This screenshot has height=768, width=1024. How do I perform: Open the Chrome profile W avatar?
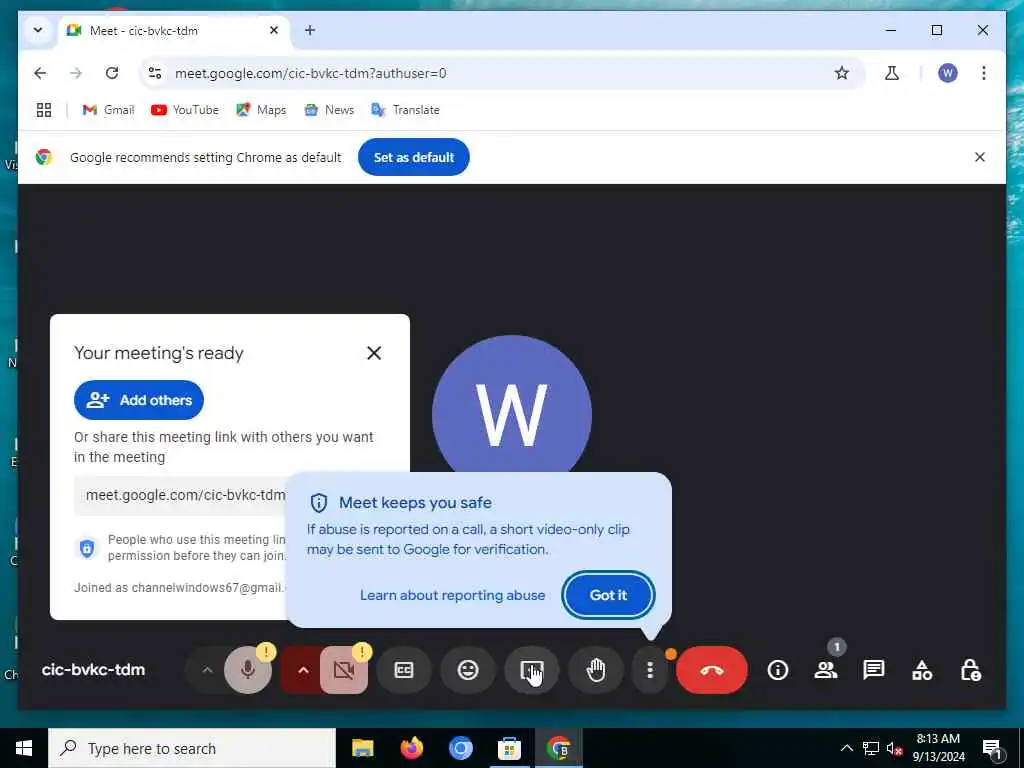[x=948, y=73]
